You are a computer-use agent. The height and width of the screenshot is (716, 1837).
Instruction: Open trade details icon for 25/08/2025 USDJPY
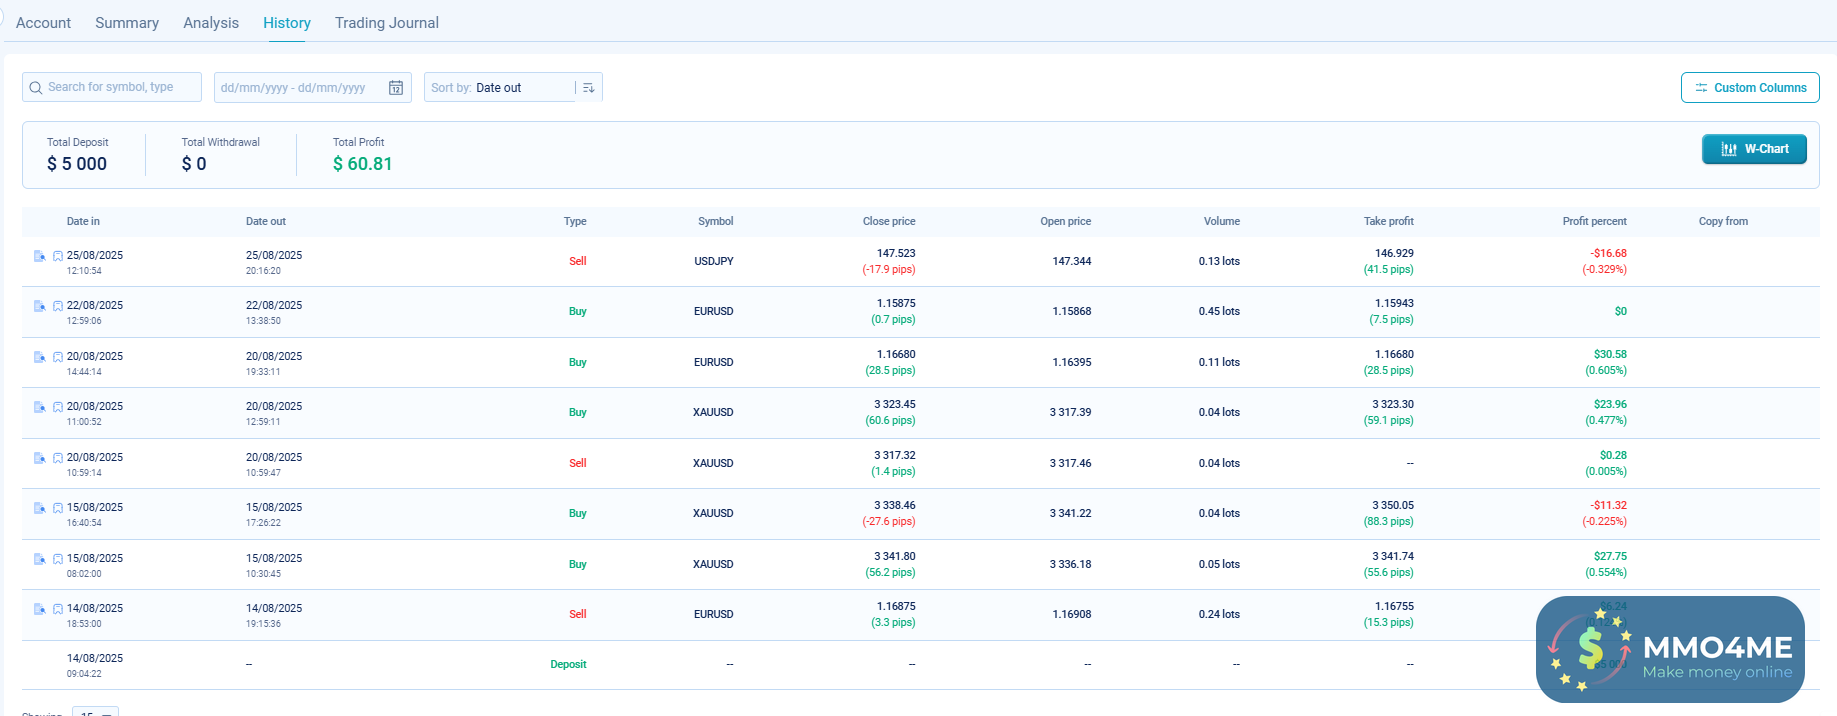[x=40, y=256]
